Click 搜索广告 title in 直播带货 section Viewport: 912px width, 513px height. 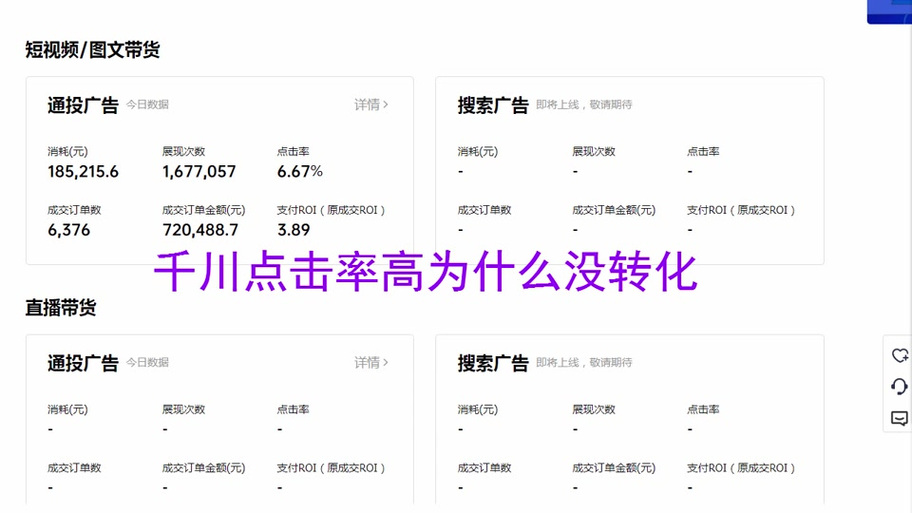(x=493, y=363)
